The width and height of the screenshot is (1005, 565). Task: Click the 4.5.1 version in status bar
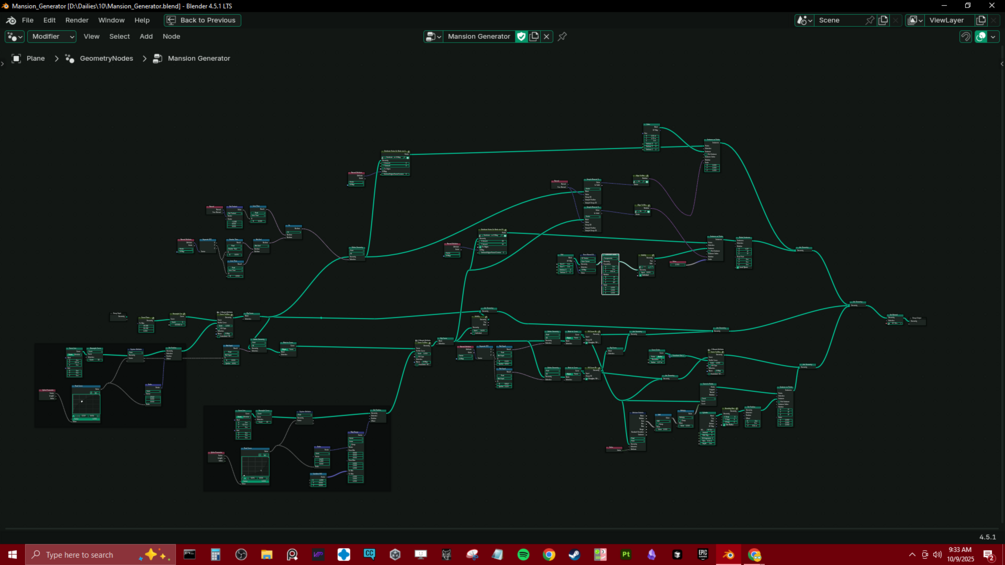click(987, 537)
